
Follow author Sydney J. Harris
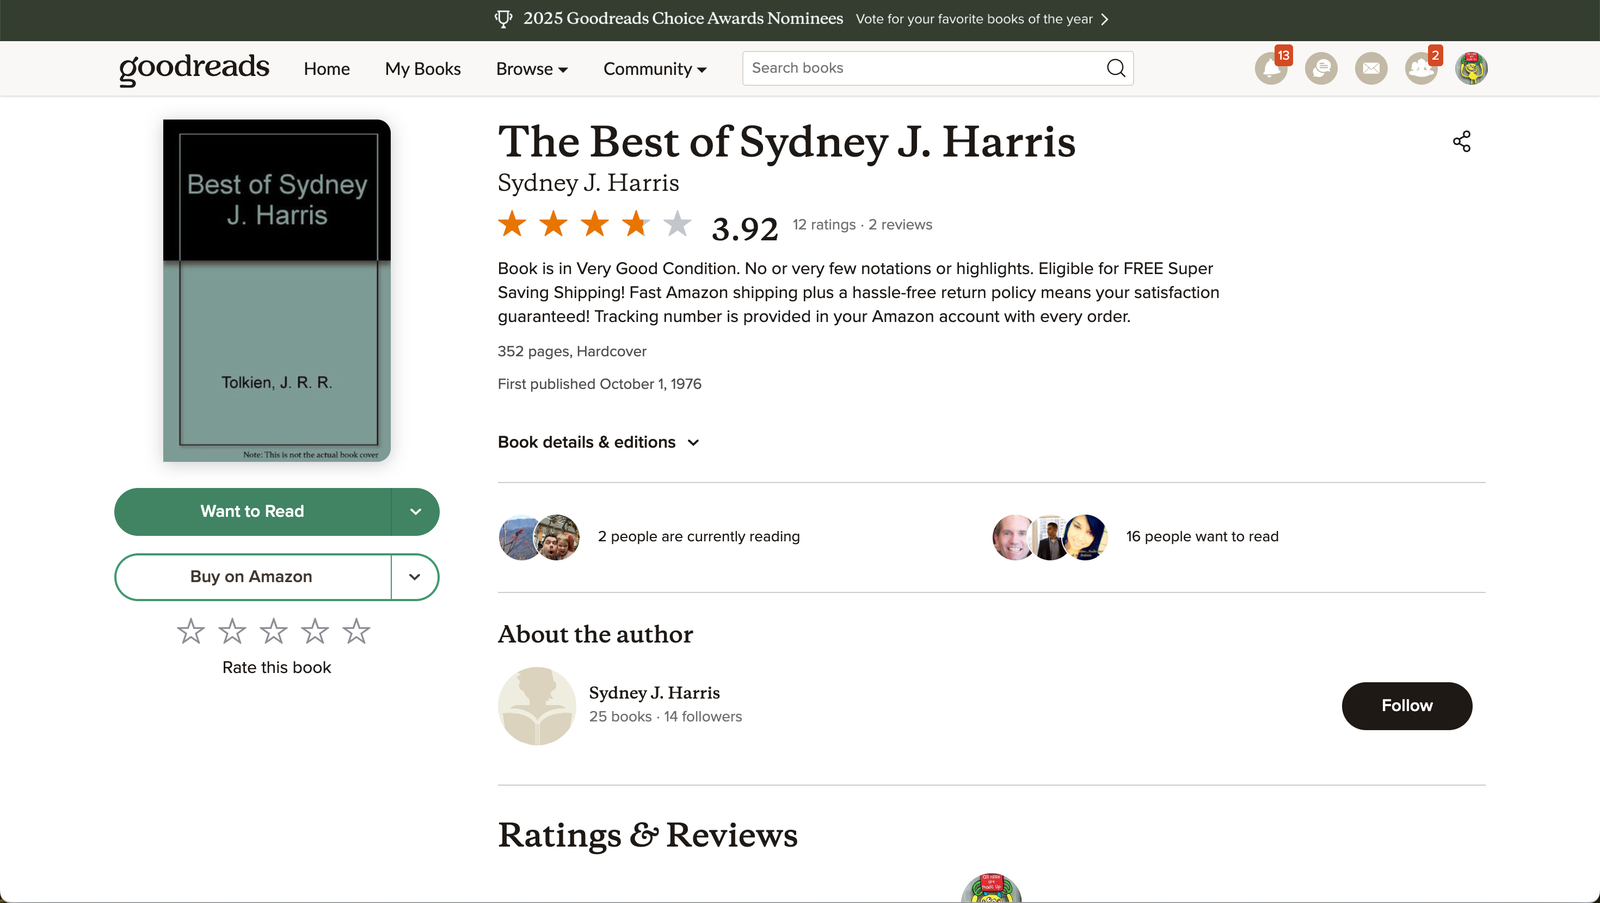click(1406, 706)
